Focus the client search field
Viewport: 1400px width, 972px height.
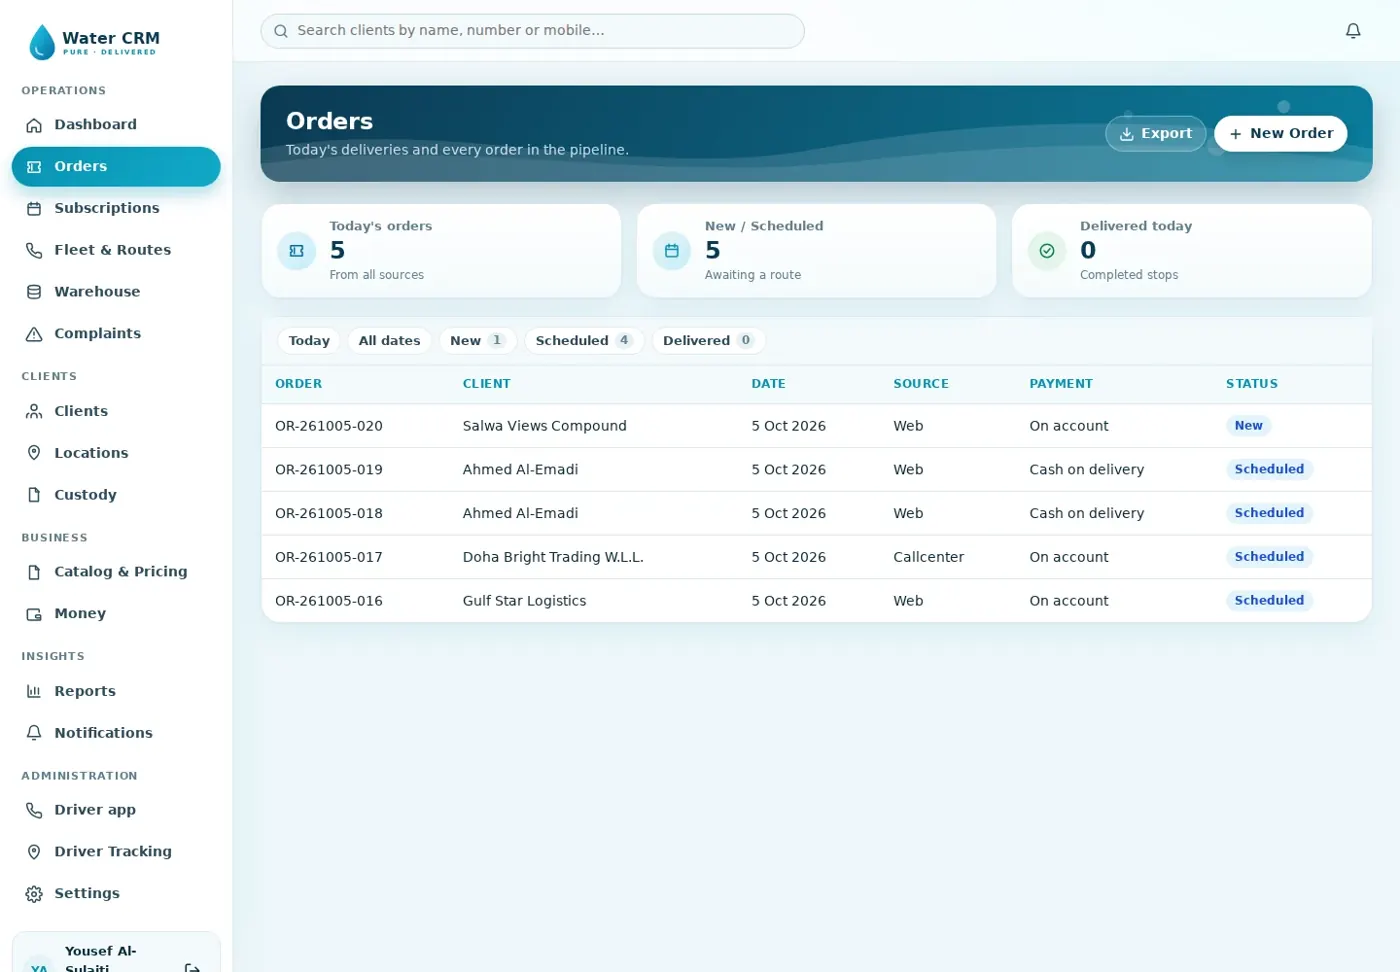click(532, 31)
